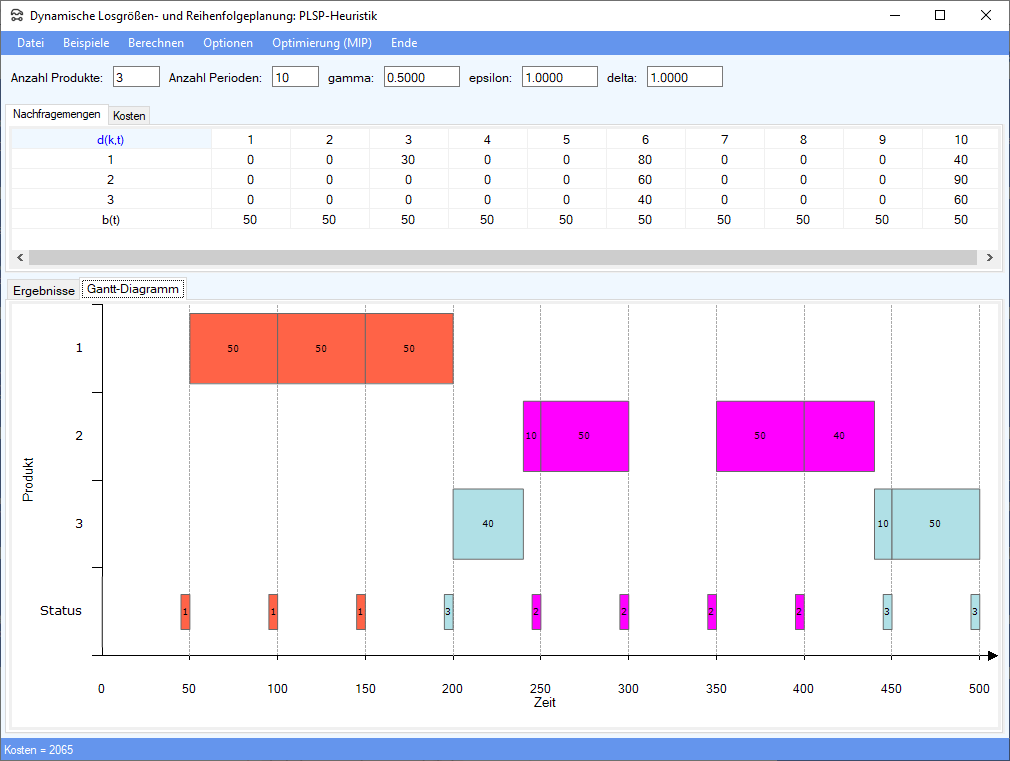
Task: Click the Anzahl Perioden text box
Action: click(x=295, y=77)
